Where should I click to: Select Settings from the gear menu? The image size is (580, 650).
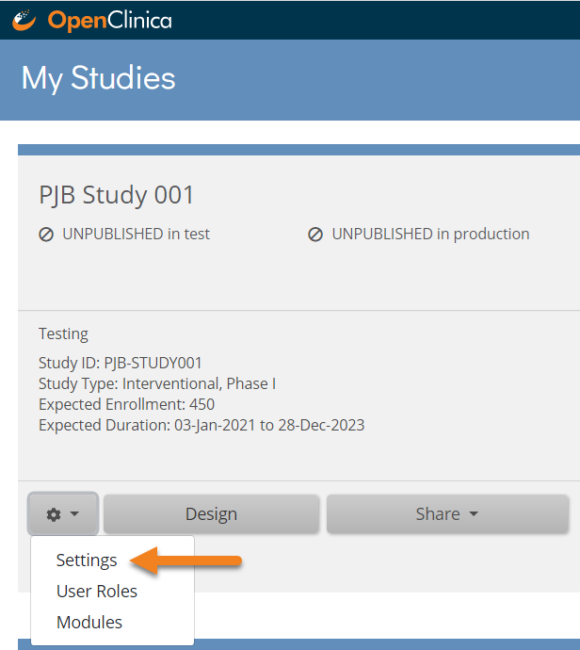[x=87, y=560]
